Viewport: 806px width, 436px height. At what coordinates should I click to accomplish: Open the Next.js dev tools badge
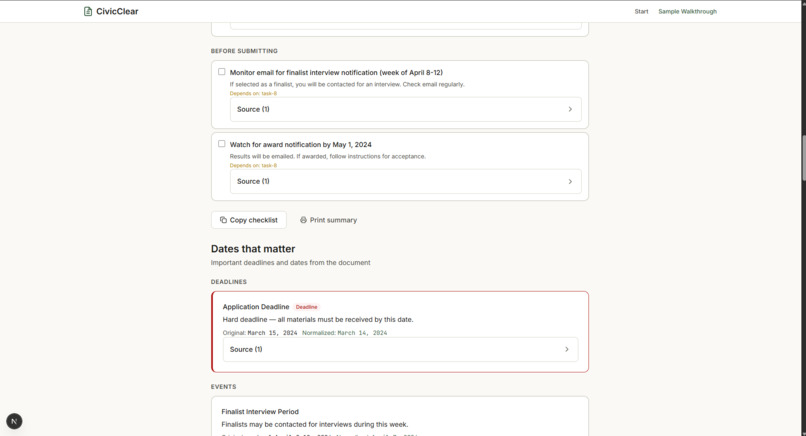pyautogui.click(x=14, y=421)
